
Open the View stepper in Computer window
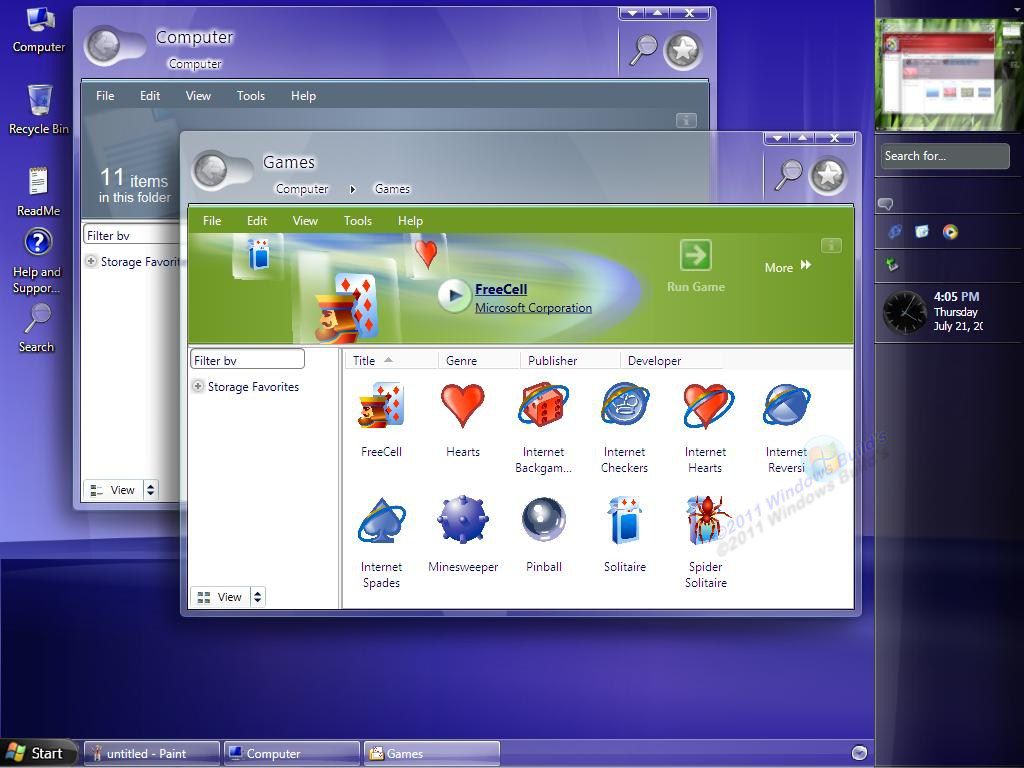click(x=150, y=489)
